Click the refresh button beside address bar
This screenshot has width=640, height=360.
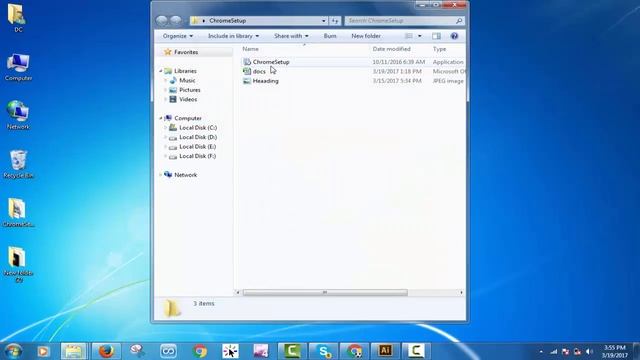point(335,21)
